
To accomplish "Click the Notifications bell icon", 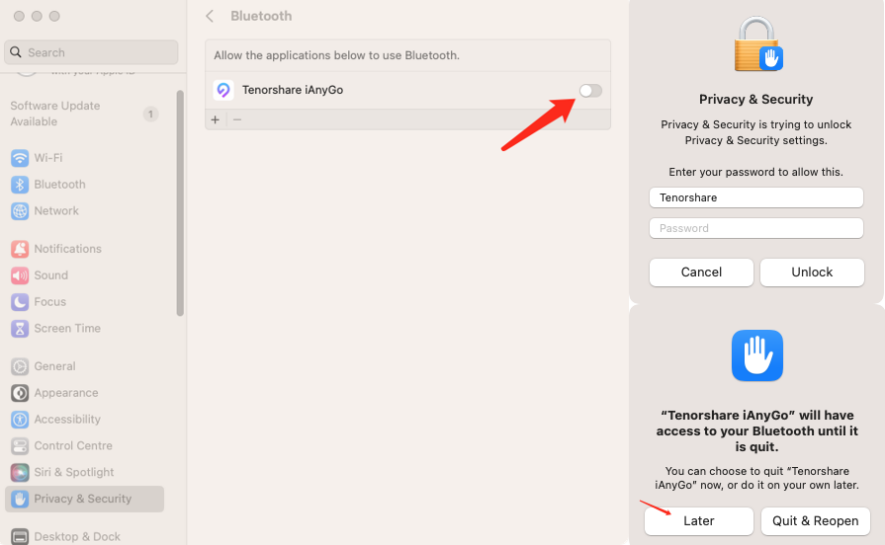I will tap(20, 249).
